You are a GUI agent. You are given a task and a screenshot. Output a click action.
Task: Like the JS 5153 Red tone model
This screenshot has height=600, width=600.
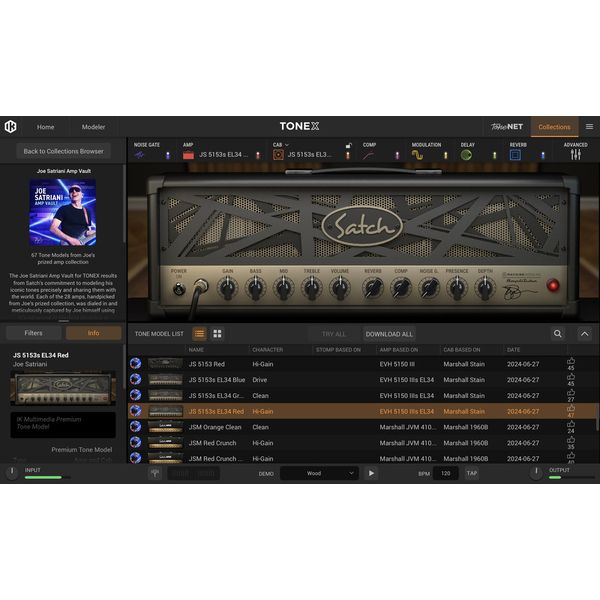[x=571, y=361]
